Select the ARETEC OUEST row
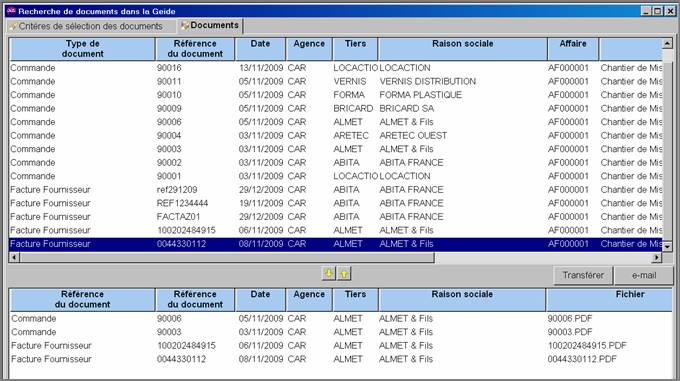 336,136
